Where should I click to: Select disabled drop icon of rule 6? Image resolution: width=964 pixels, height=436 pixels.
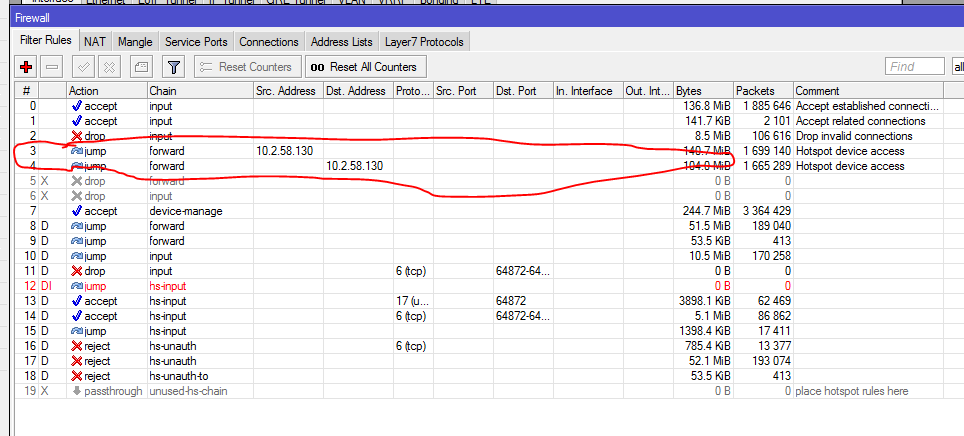click(77, 196)
